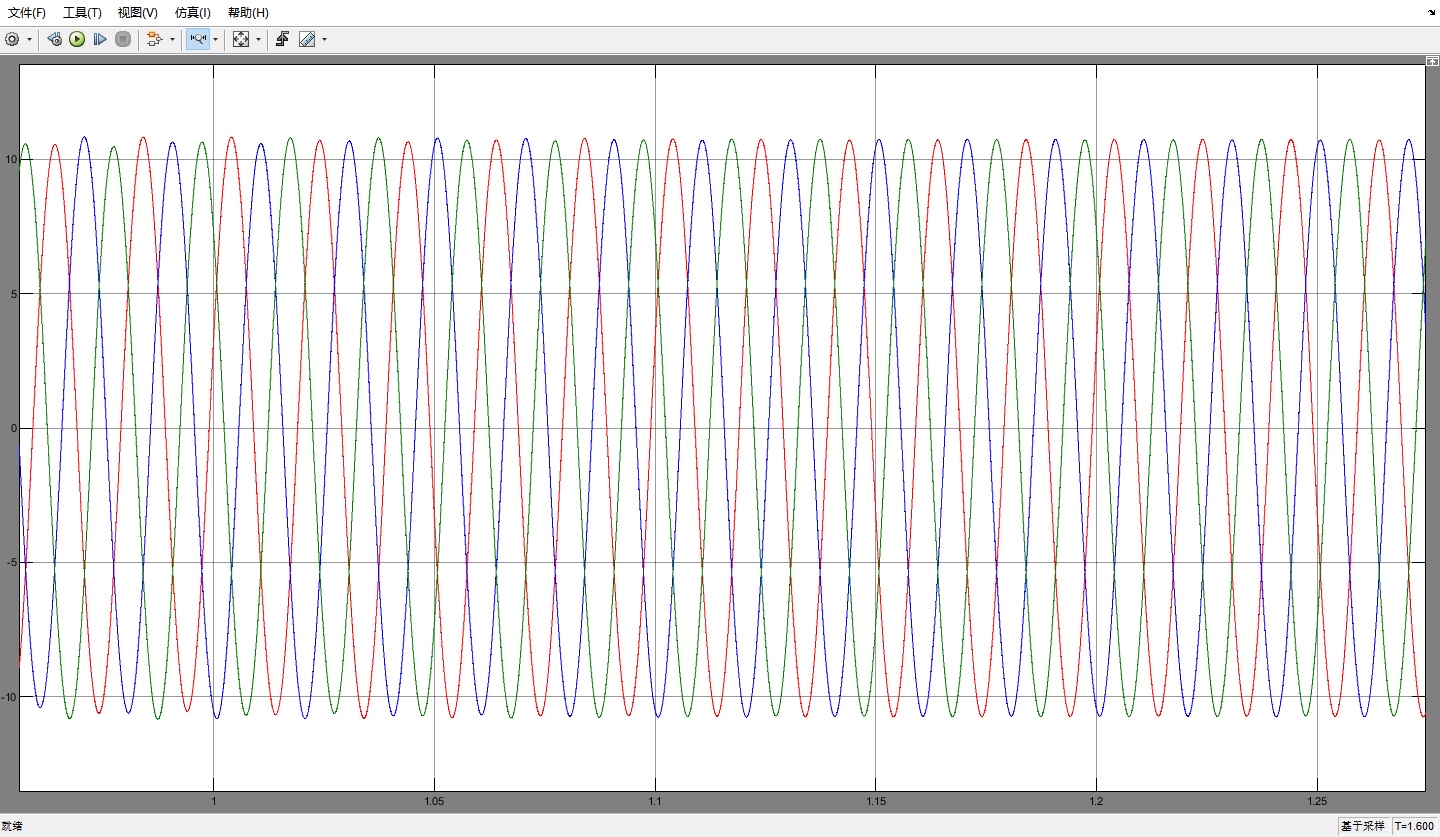Run the simulation with the green play button
The height and width of the screenshot is (837, 1440).
77,39
